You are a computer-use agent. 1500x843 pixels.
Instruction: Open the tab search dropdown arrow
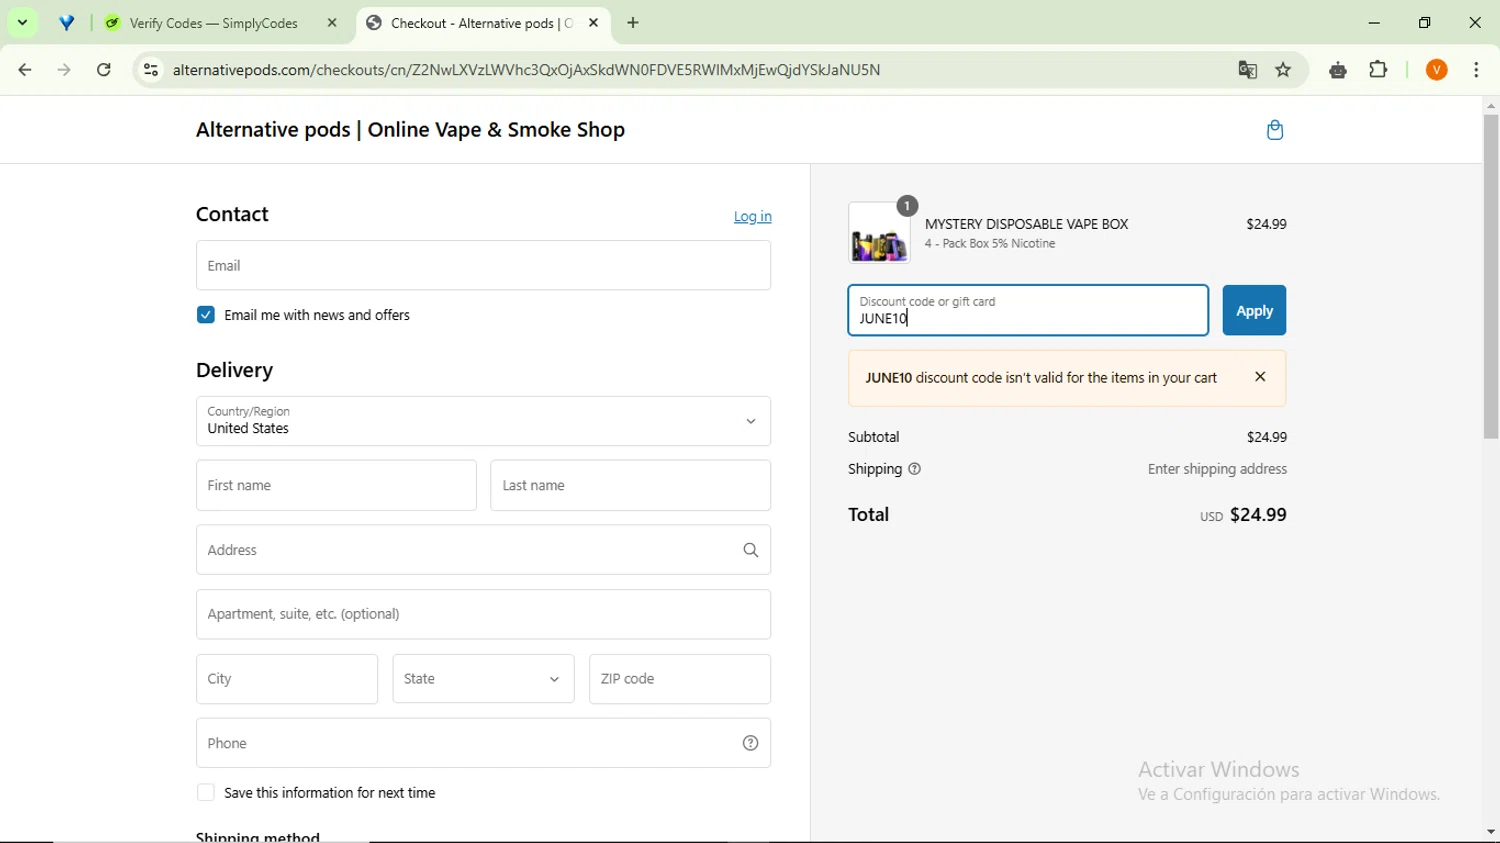[x=22, y=23]
